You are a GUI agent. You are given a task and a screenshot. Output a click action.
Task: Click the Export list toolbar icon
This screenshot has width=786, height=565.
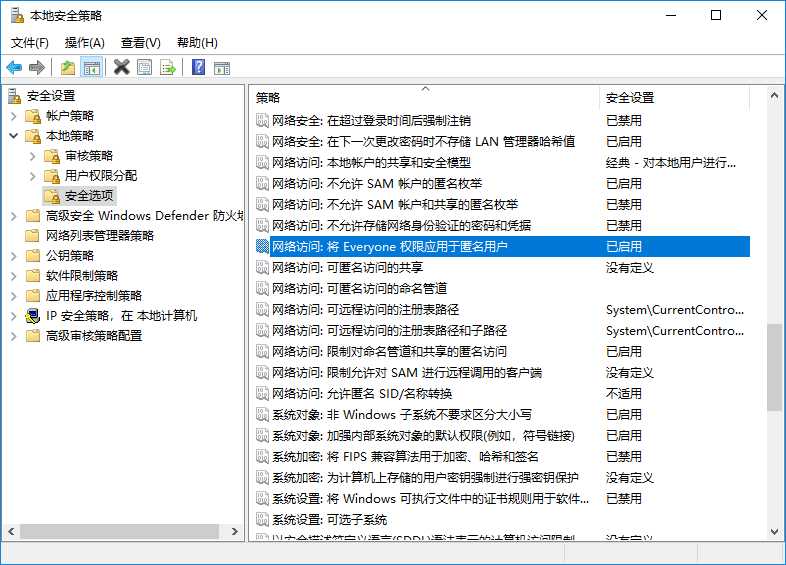point(168,67)
